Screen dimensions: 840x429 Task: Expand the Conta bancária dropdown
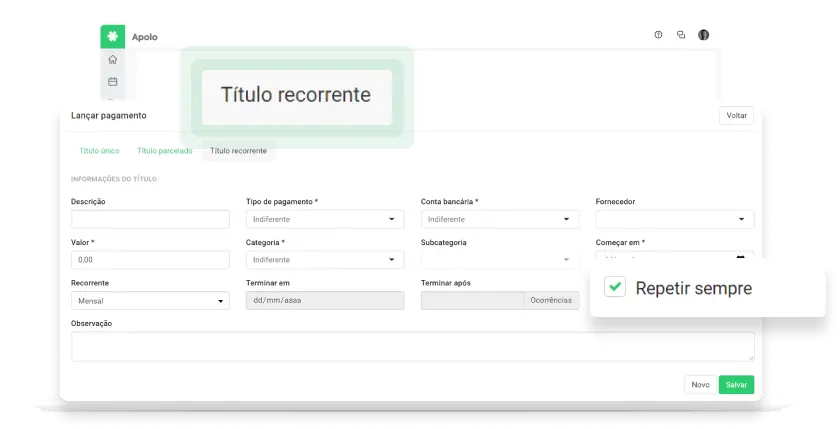(x=499, y=219)
